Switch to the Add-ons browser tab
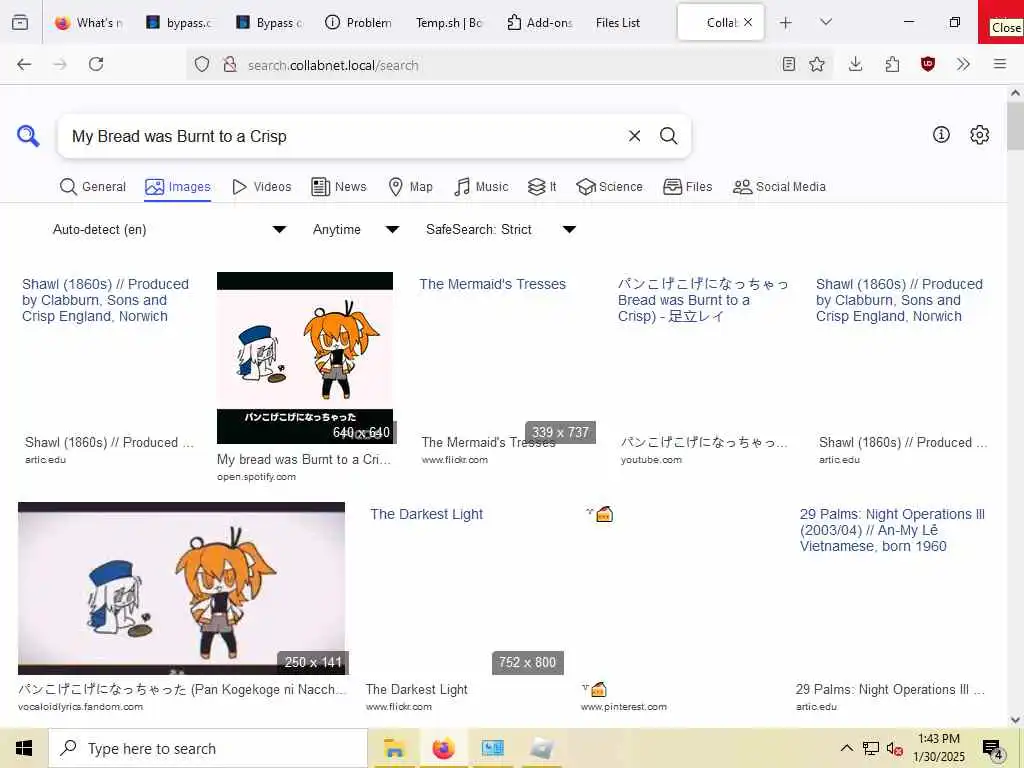The image size is (1024, 768). click(x=540, y=23)
